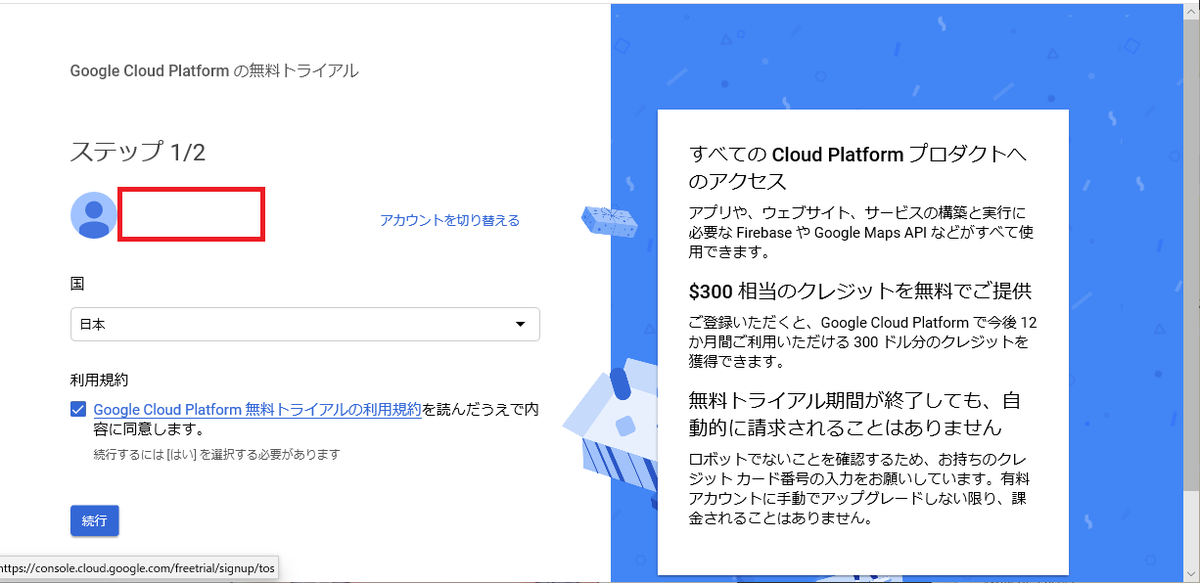This screenshot has height=583, width=1200.
Task: Click the status bar URL console.cloud.google.com/freetrial/signup/tos
Action: pos(138,569)
